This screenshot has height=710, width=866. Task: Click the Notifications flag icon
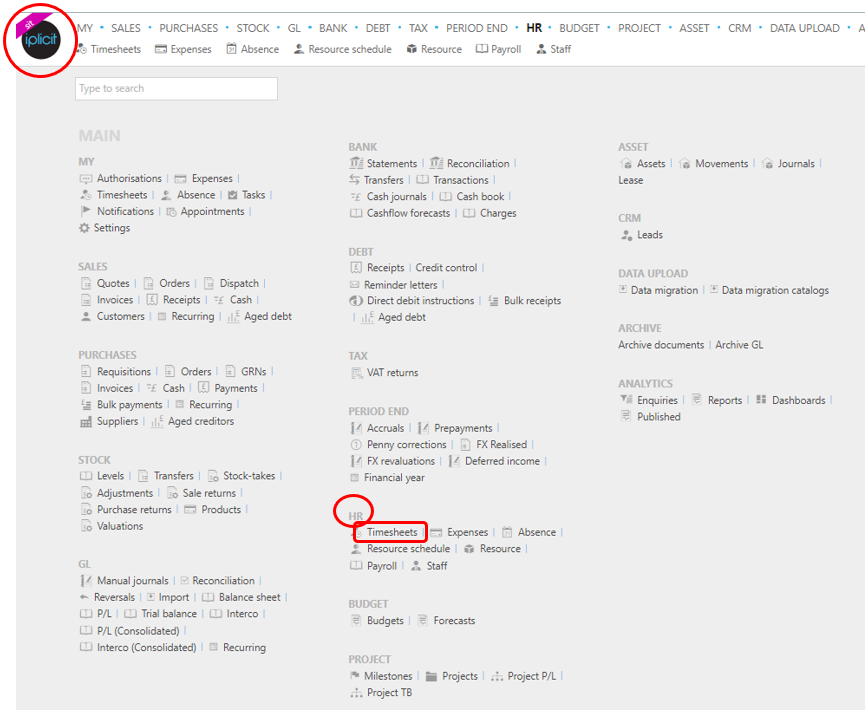85,211
